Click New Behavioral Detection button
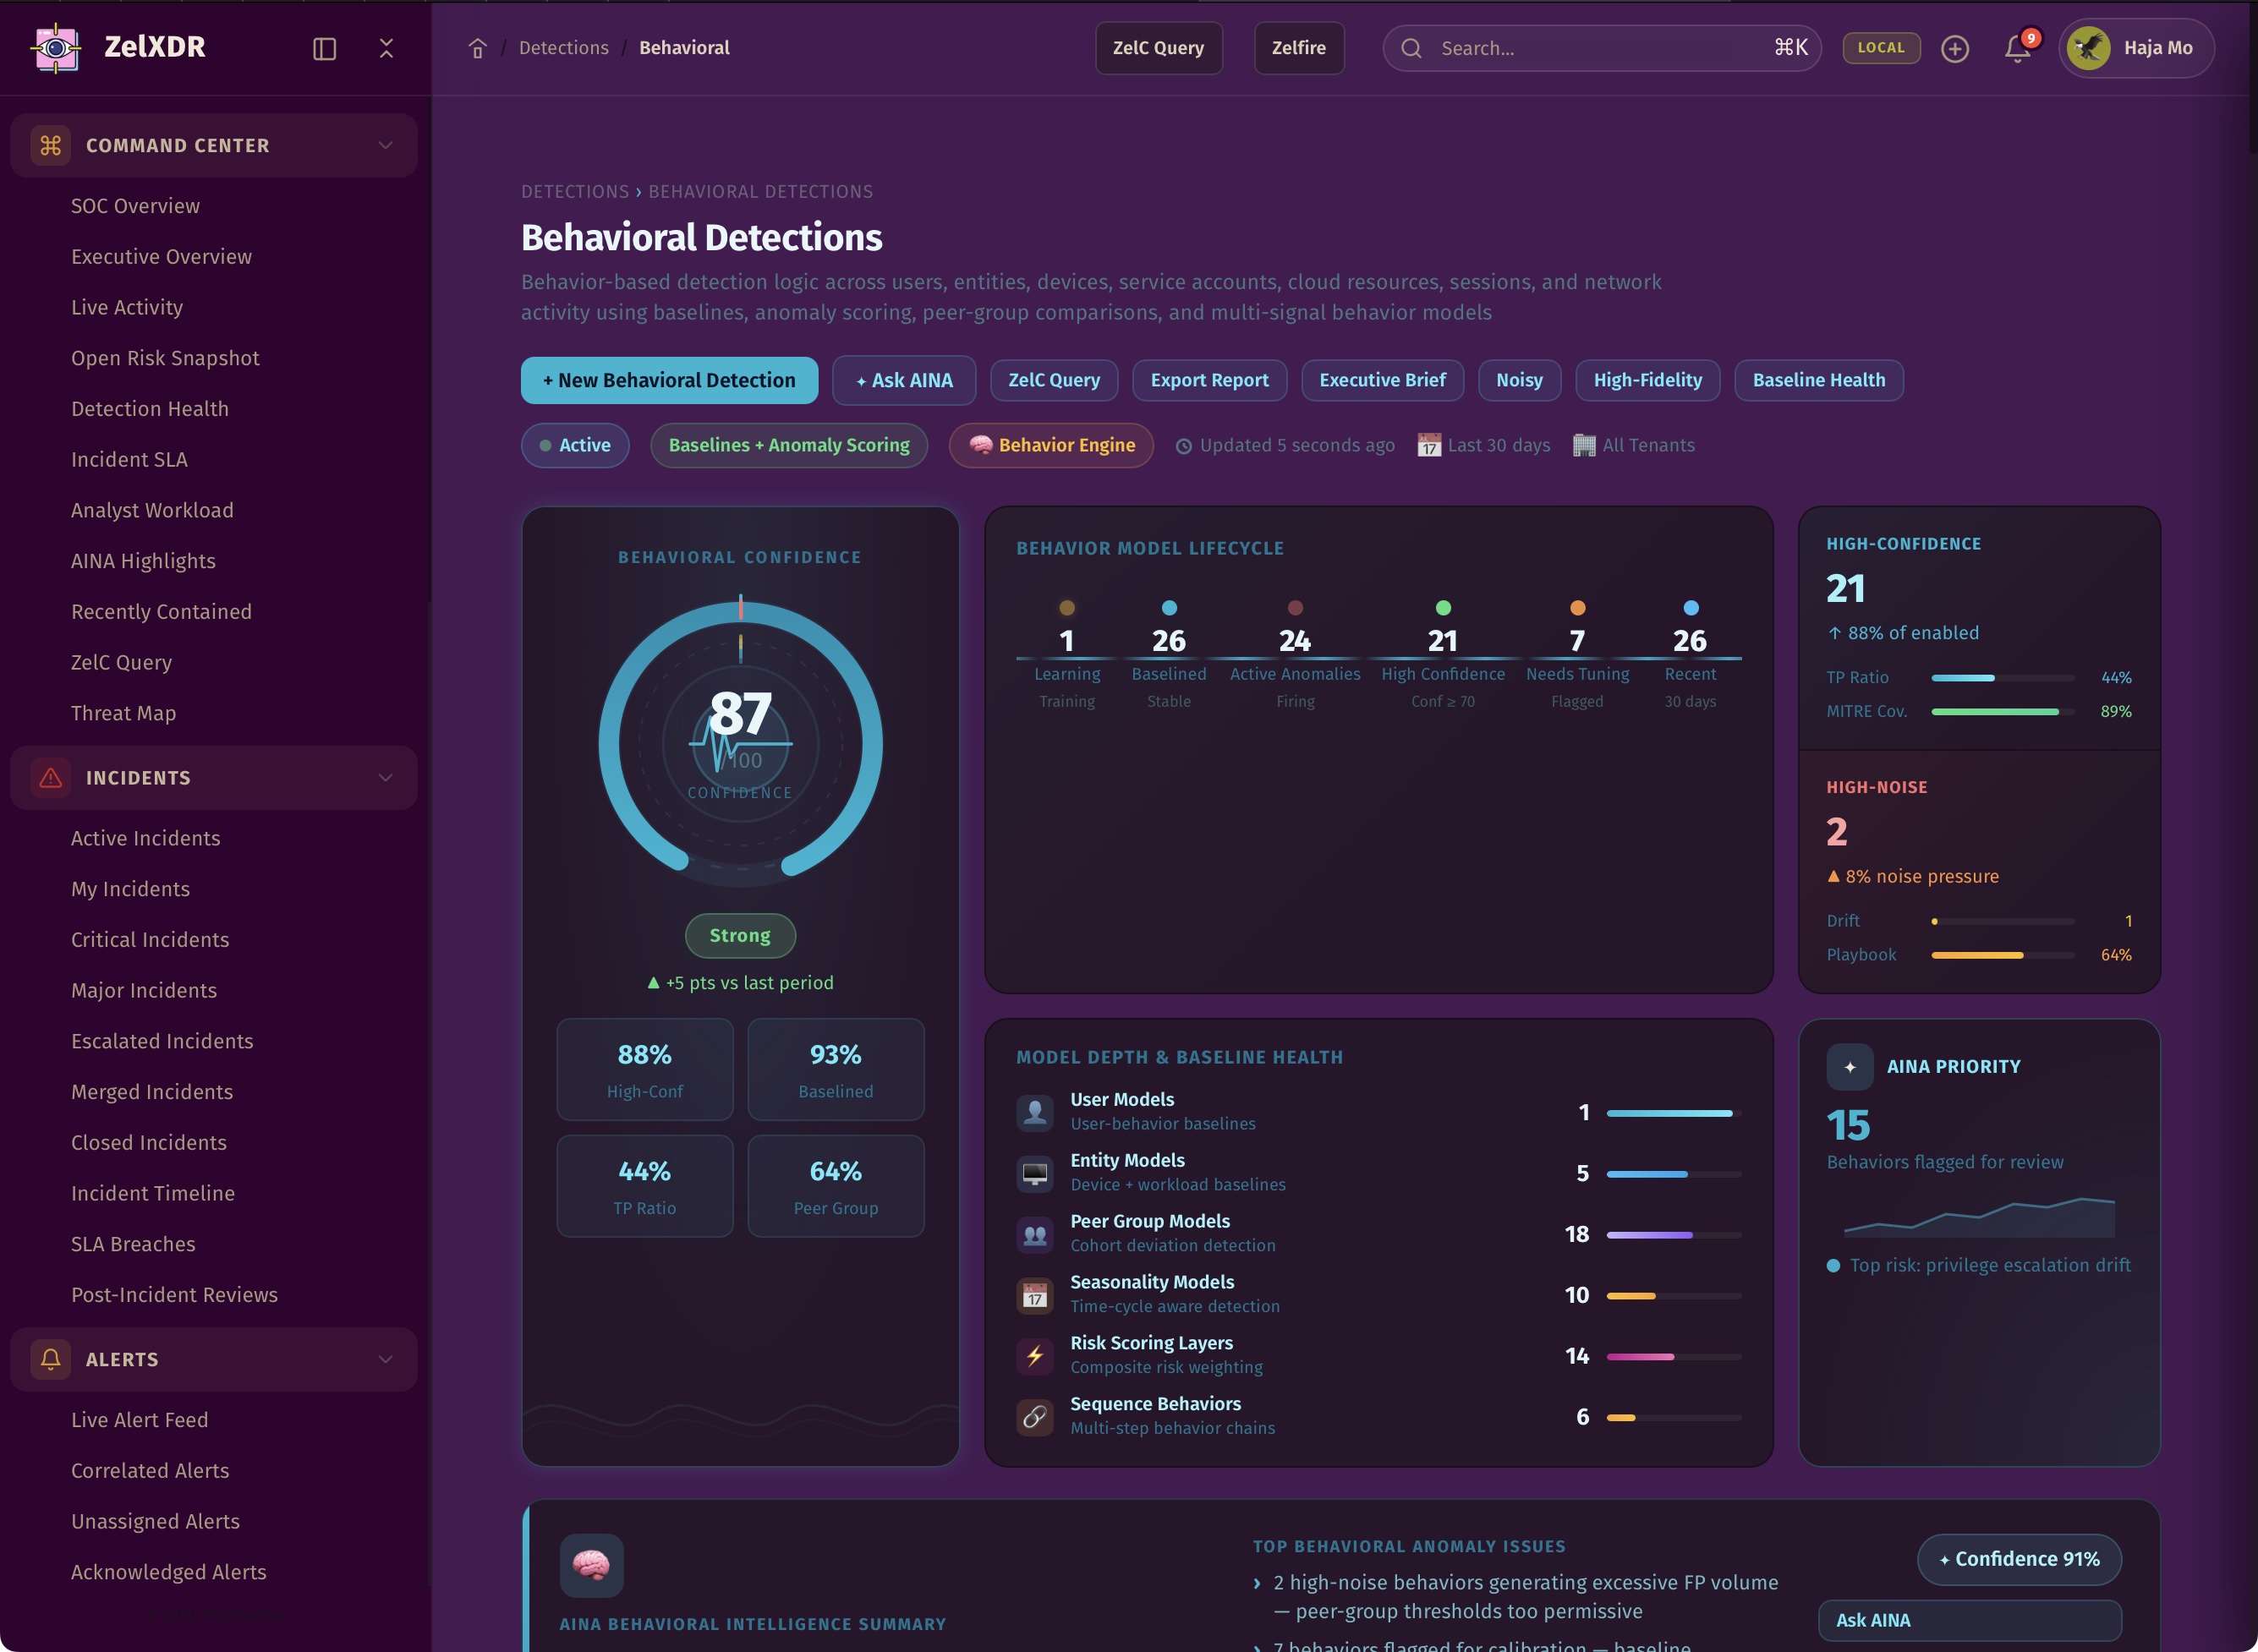The image size is (2258, 1652). click(x=669, y=380)
